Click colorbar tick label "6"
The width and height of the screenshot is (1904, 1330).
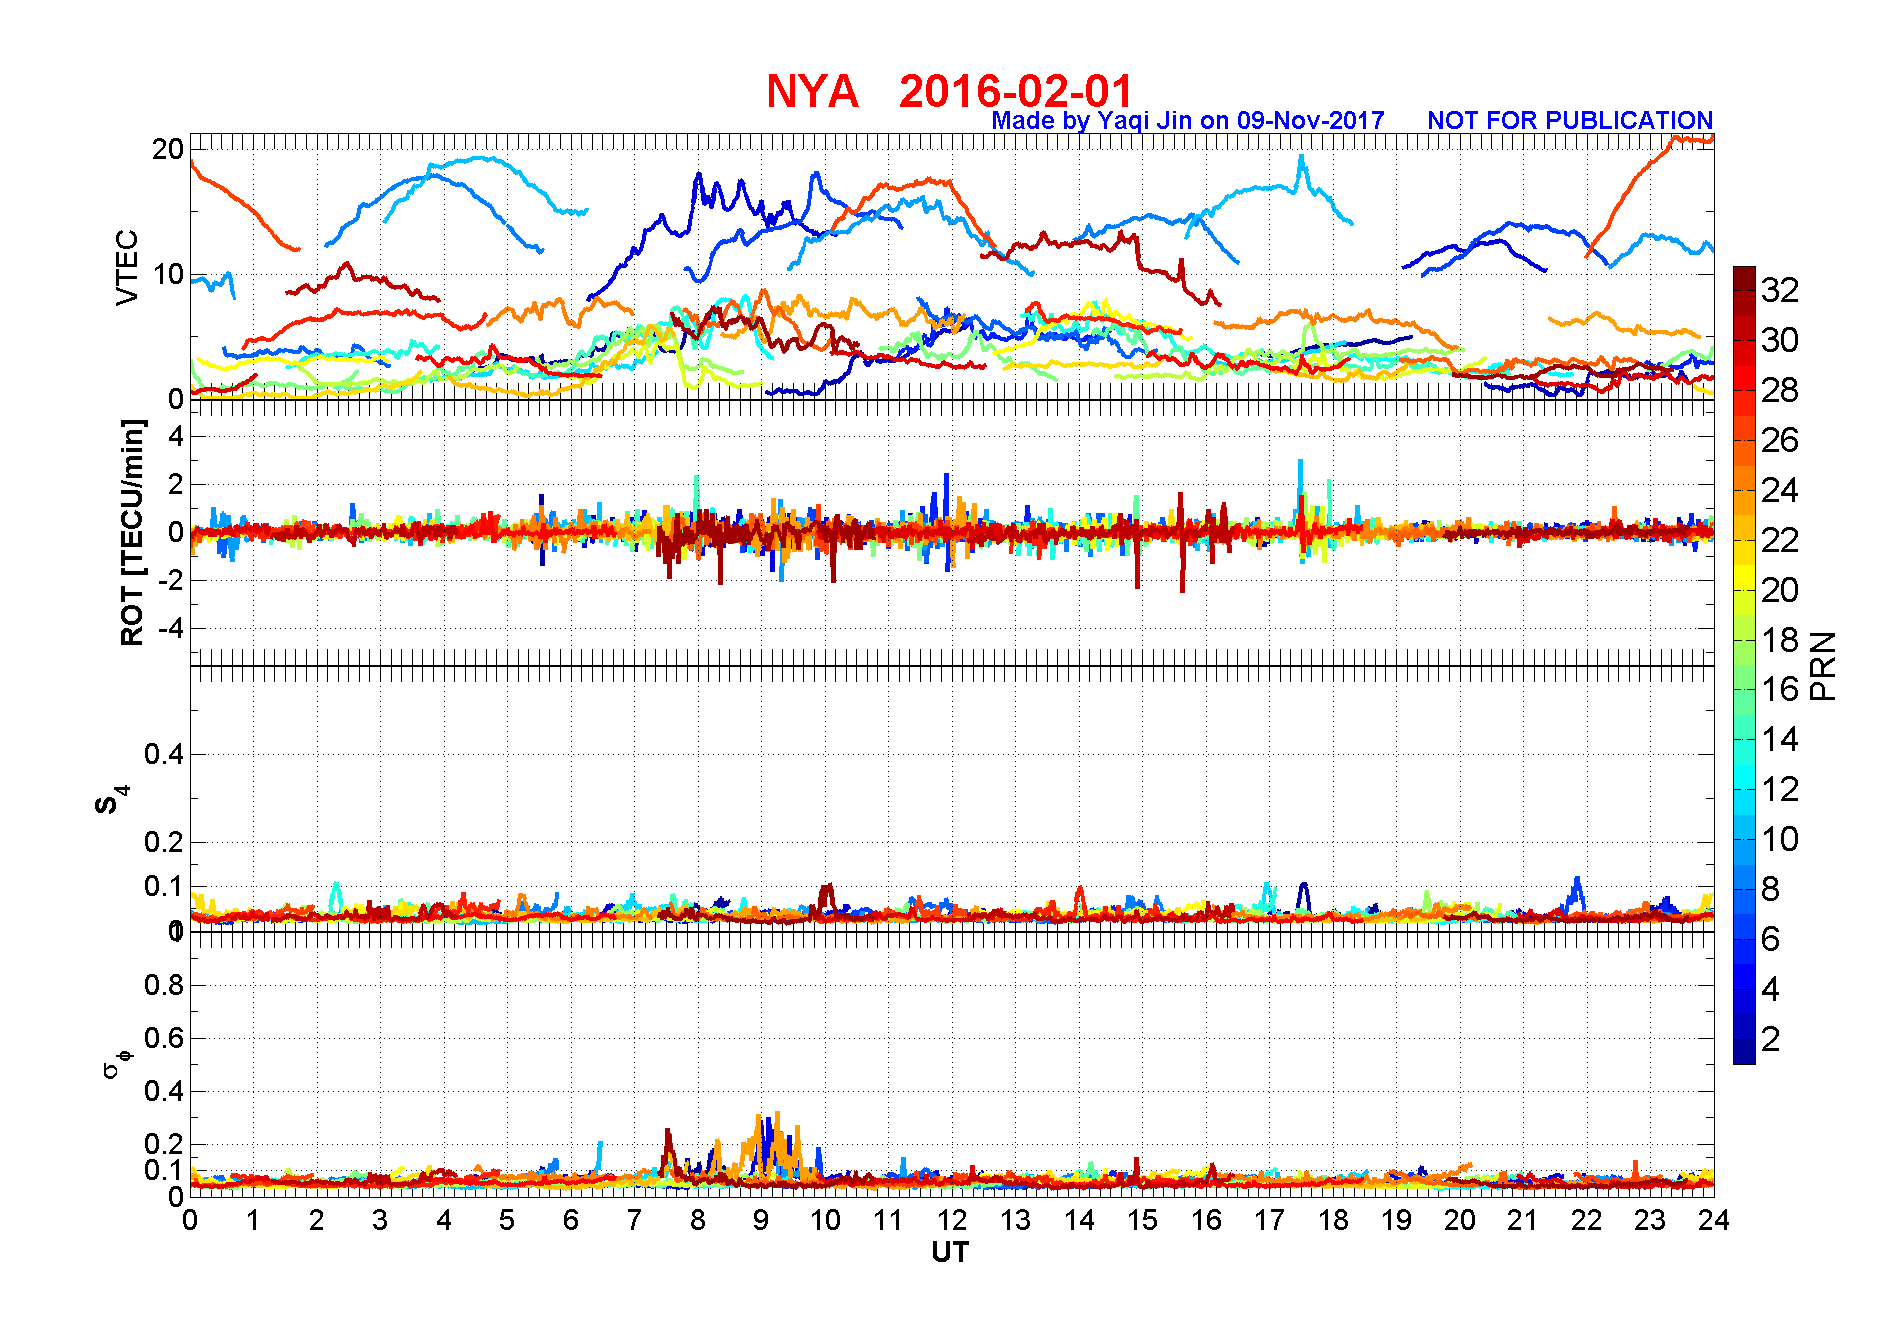[x=1770, y=939]
